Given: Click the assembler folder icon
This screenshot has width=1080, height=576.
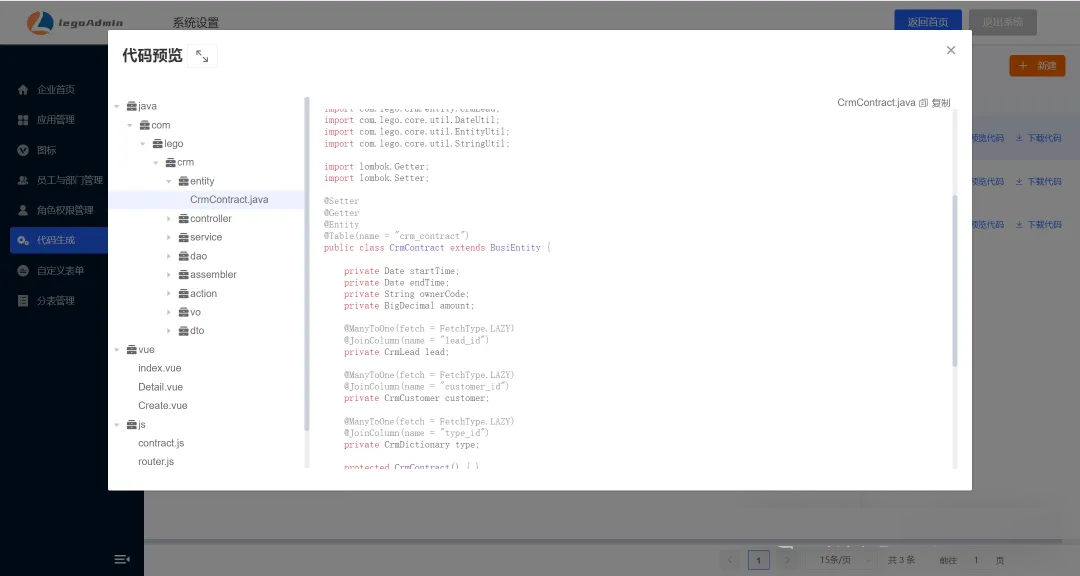Looking at the screenshot, I should (183, 275).
